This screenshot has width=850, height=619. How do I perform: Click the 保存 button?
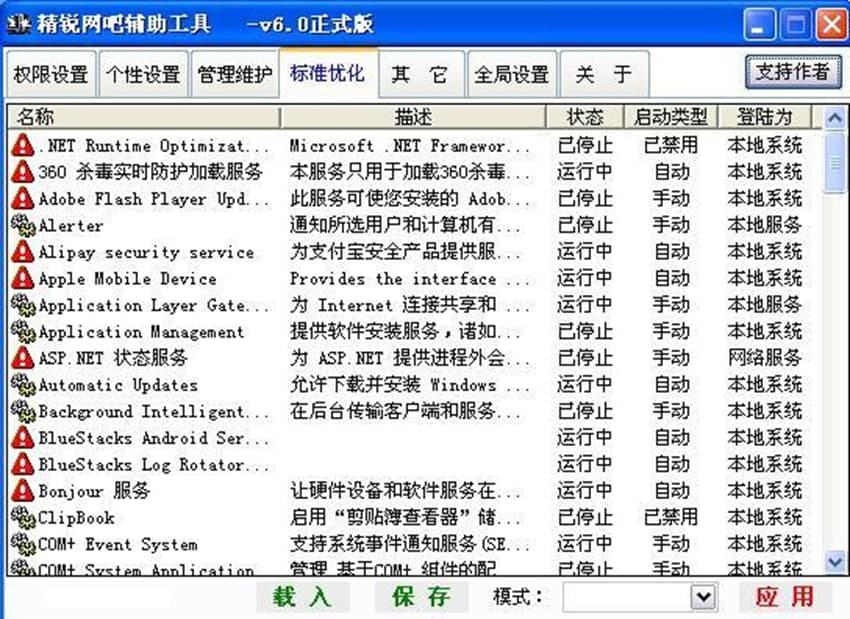(421, 597)
